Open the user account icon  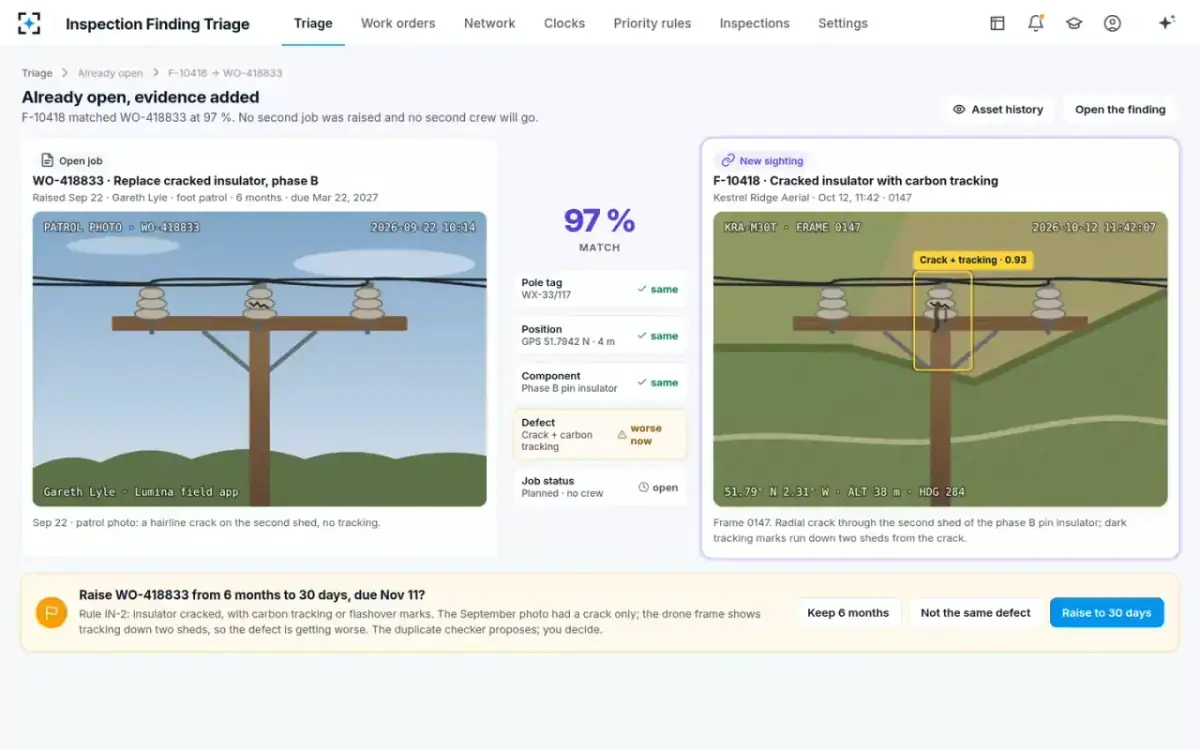tap(1112, 23)
